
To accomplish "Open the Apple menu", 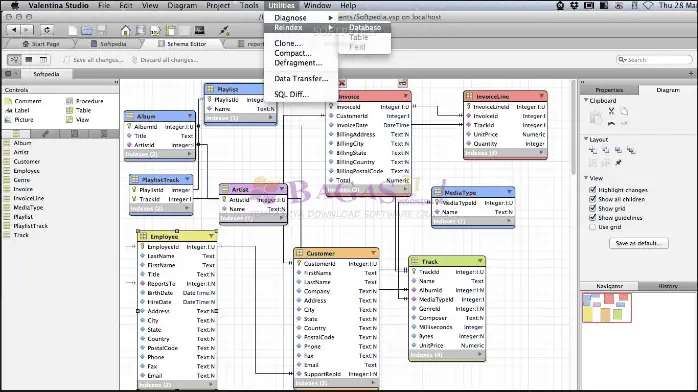I will (x=15, y=5).
